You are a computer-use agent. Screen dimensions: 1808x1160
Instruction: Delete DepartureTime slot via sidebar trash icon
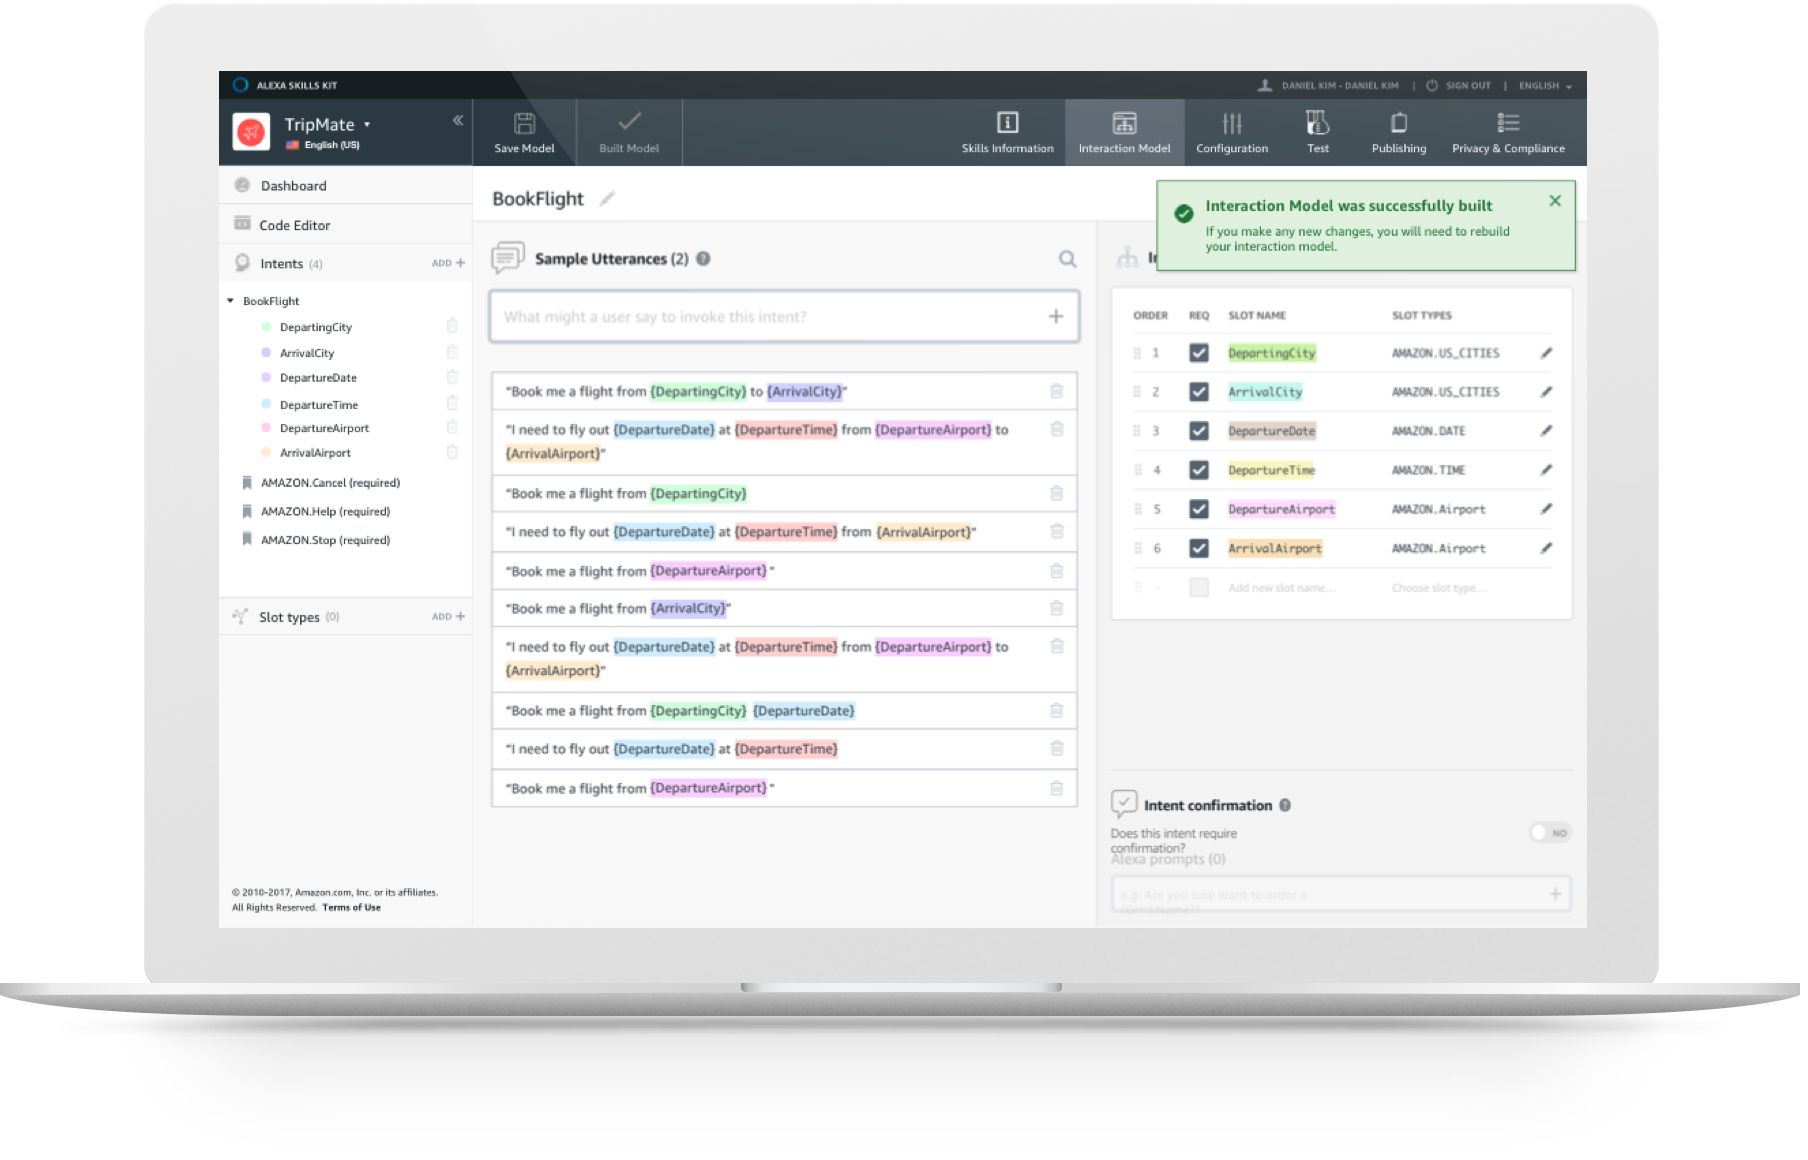coord(452,403)
